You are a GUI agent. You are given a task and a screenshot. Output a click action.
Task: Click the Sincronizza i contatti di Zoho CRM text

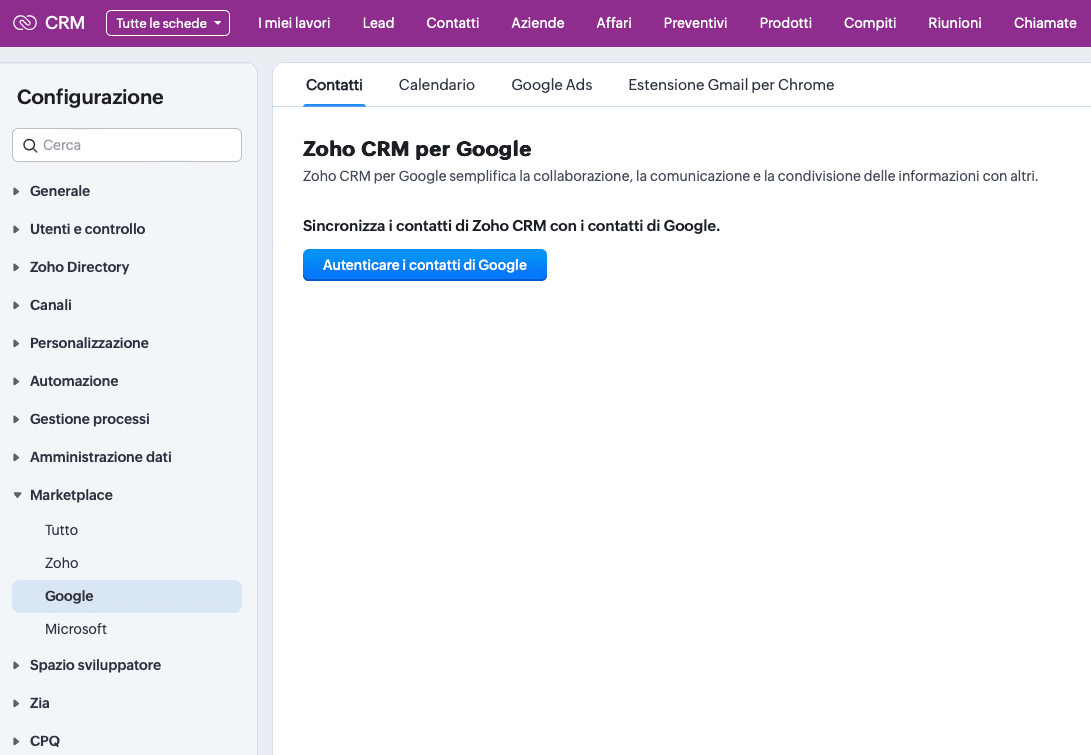(x=511, y=226)
